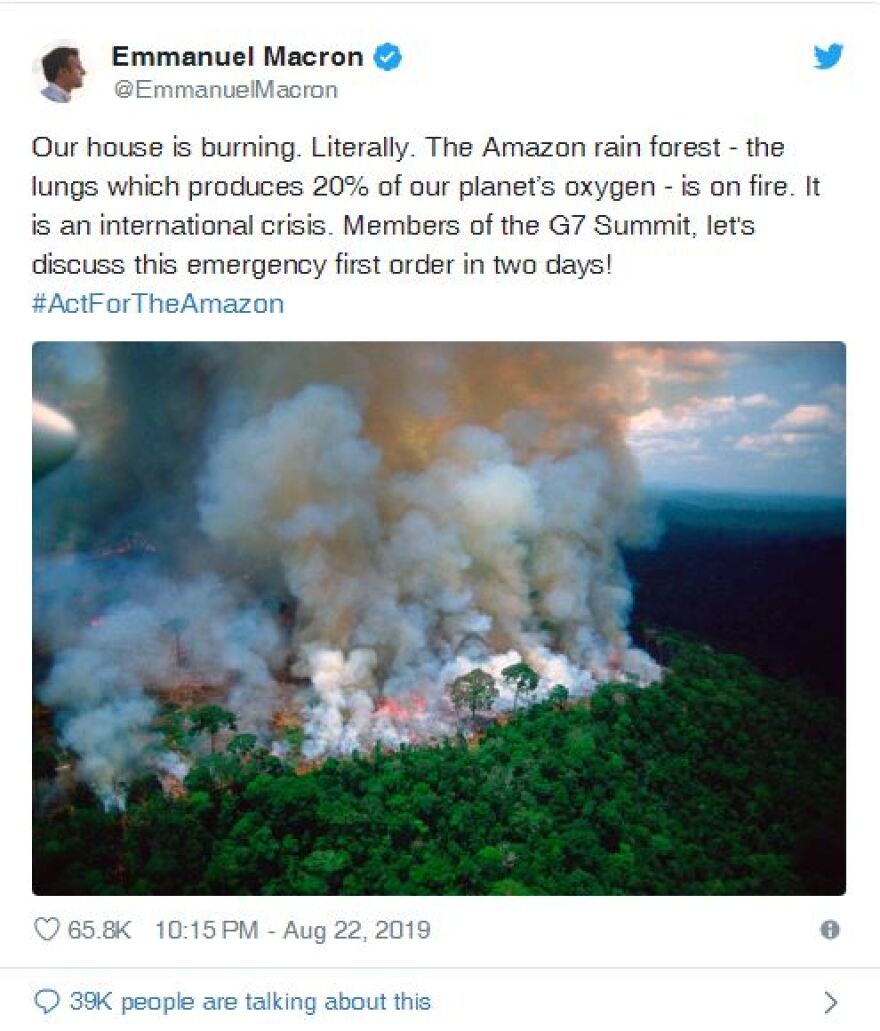Open the #ActForTheAmazon hashtag
This screenshot has width=880, height=1031.
click(x=158, y=304)
